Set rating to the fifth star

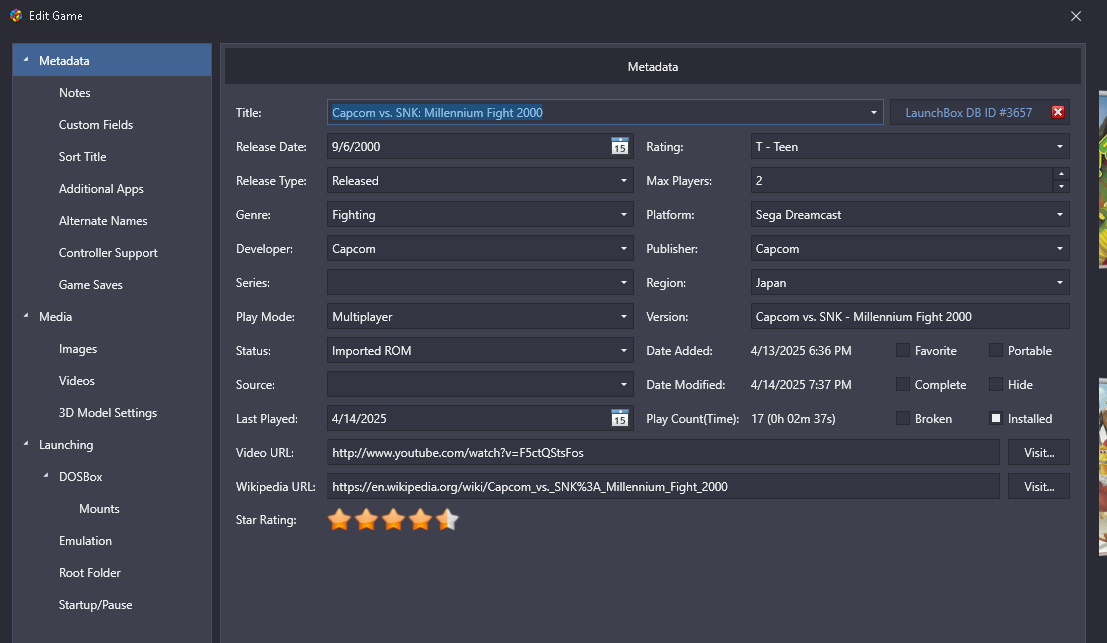click(447, 519)
